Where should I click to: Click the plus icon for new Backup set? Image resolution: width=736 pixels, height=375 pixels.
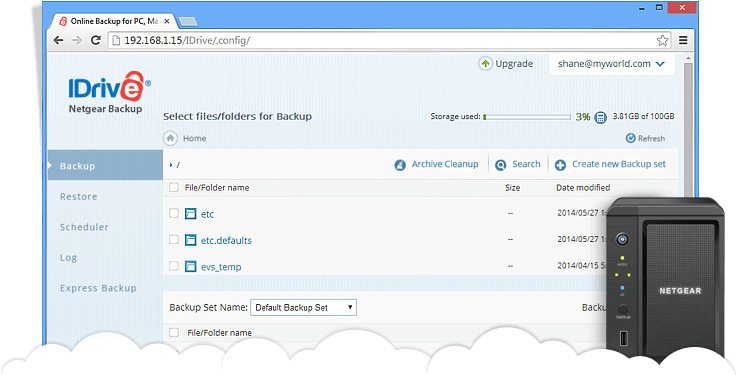pos(560,165)
